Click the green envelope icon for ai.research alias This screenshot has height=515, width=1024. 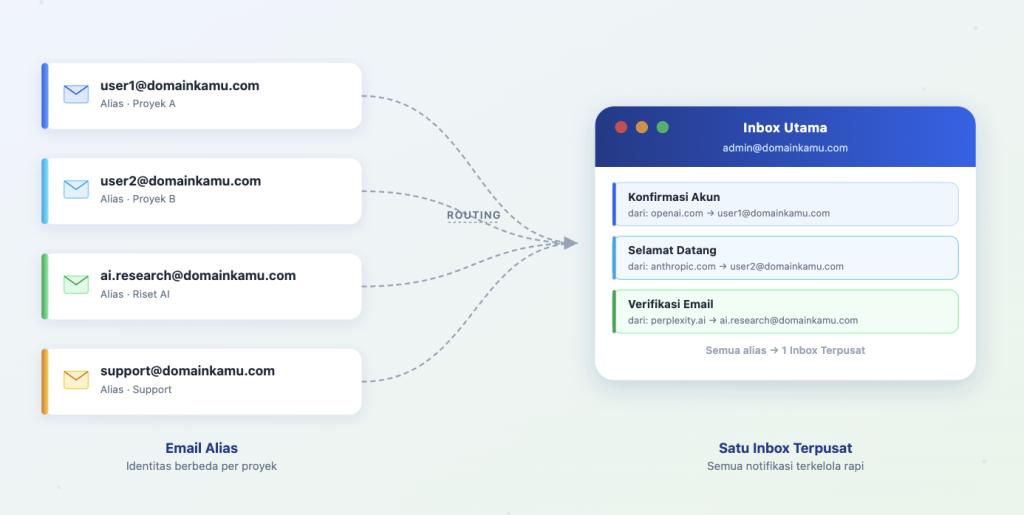coord(76,285)
